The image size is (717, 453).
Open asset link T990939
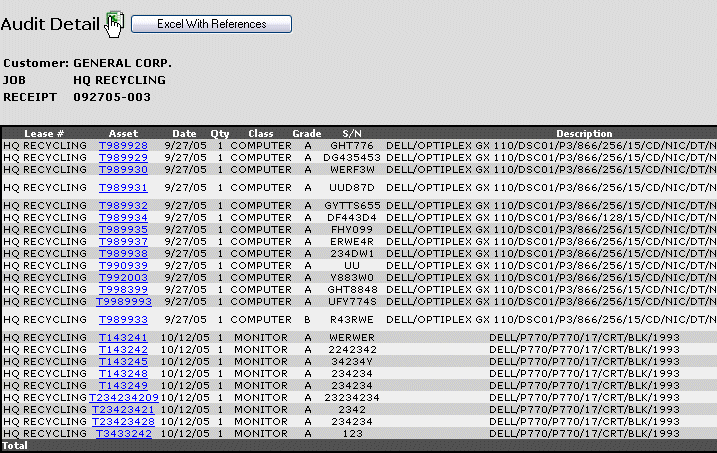[123, 266]
